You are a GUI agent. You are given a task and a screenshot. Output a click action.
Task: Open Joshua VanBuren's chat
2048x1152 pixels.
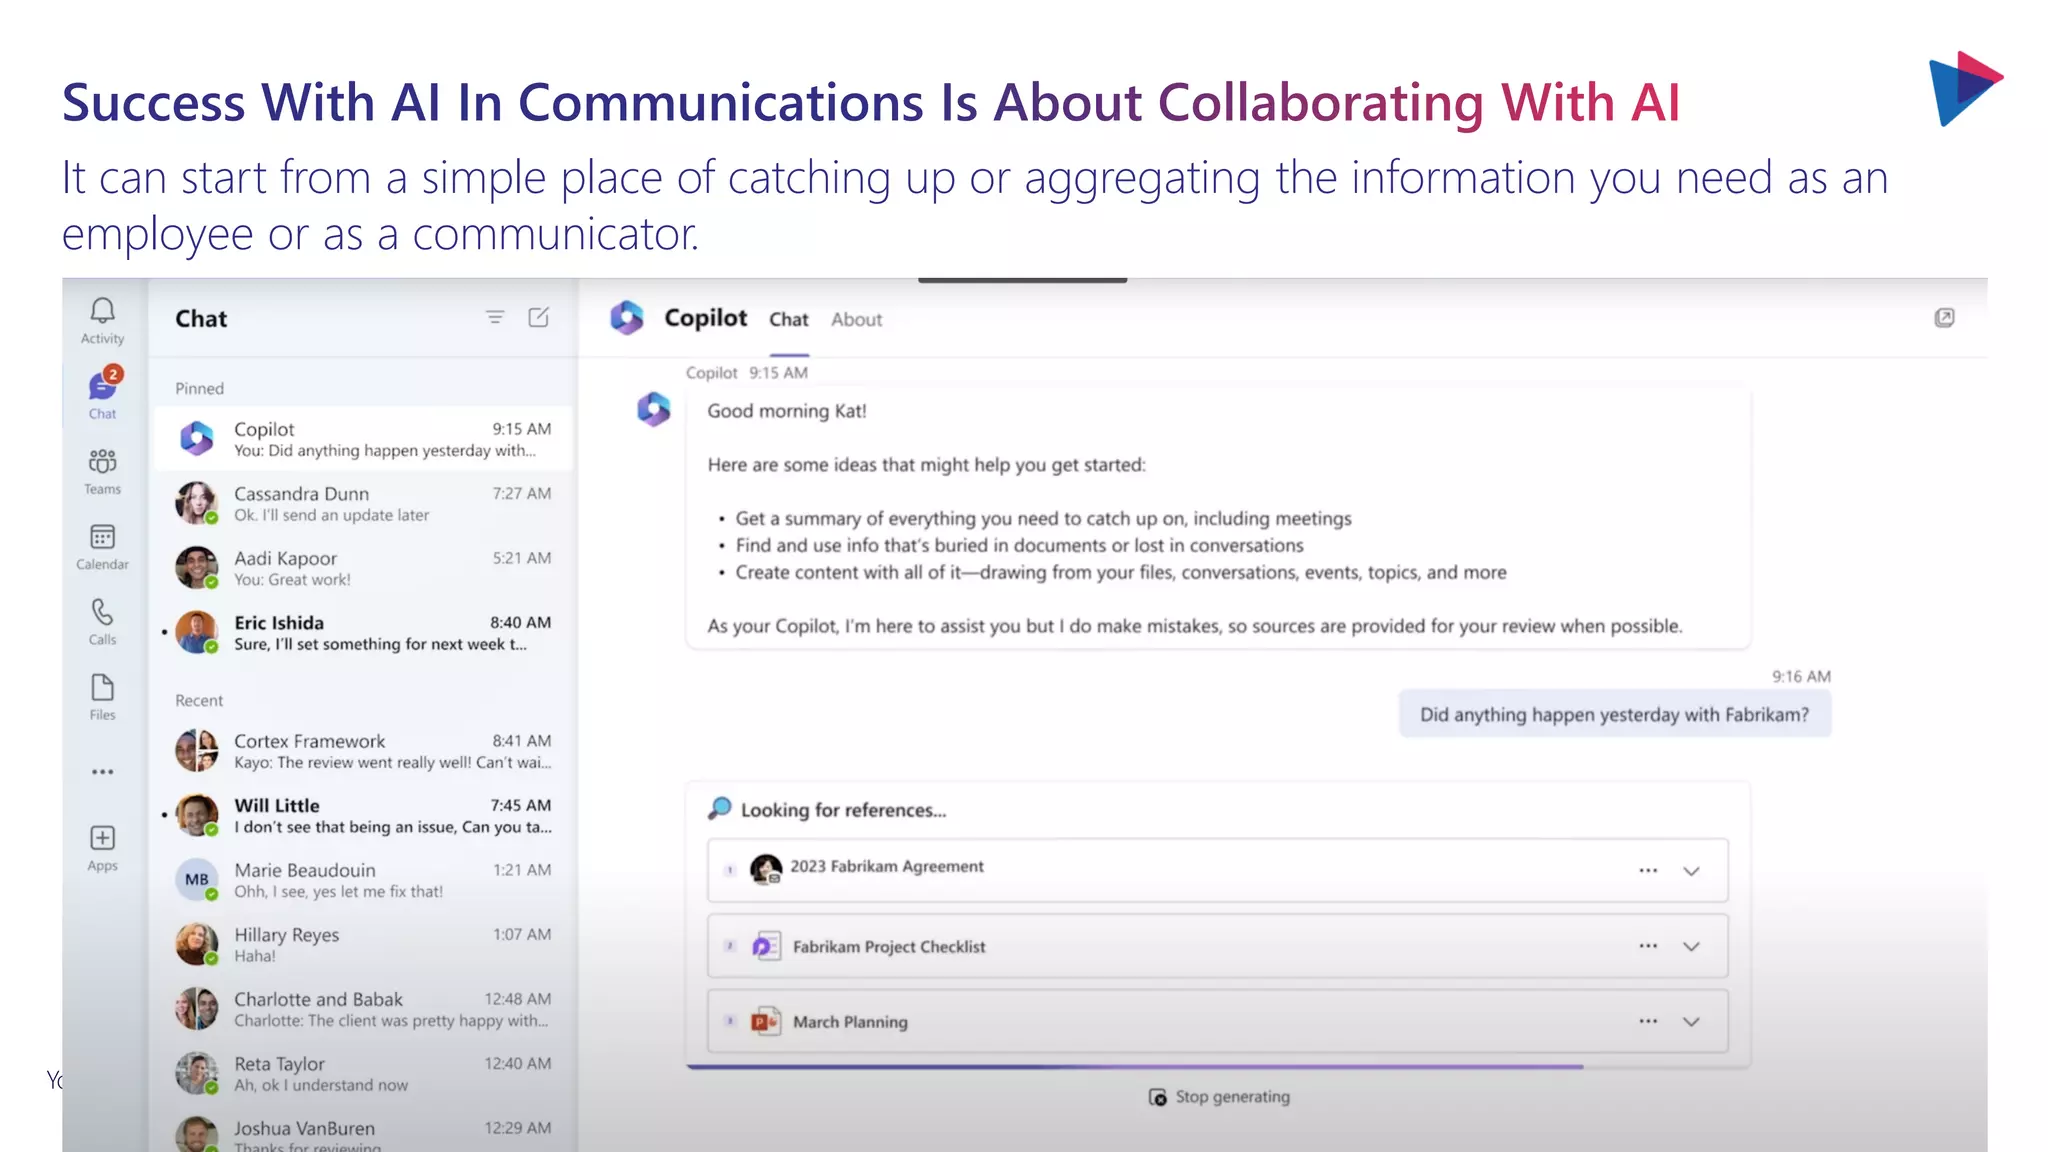tap(363, 1134)
